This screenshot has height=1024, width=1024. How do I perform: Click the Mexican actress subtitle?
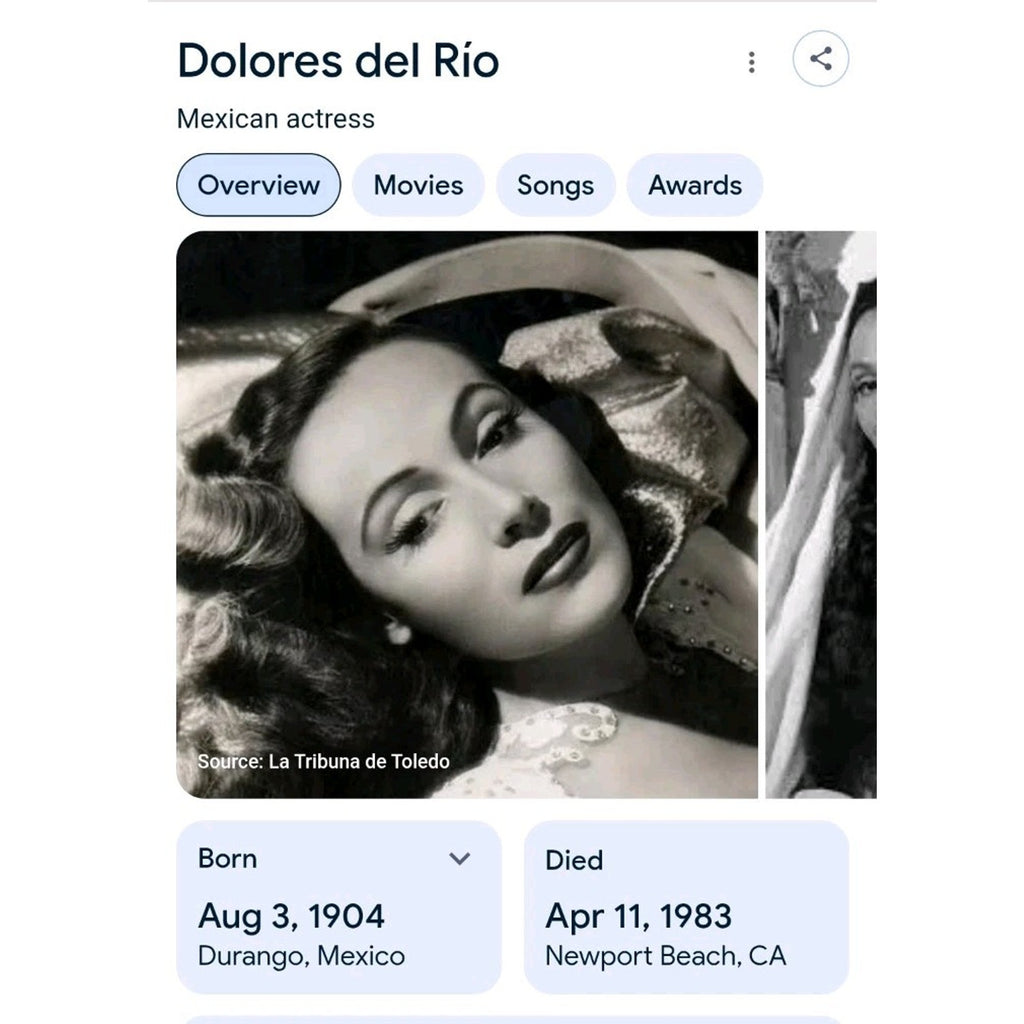[276, 119]
